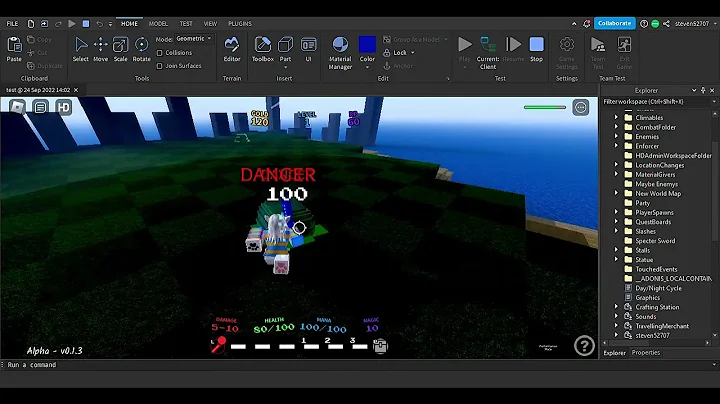The image size is (720, 404).
Task: Select the Select tool
Action: pyautogui.click(x=80, y=49)
